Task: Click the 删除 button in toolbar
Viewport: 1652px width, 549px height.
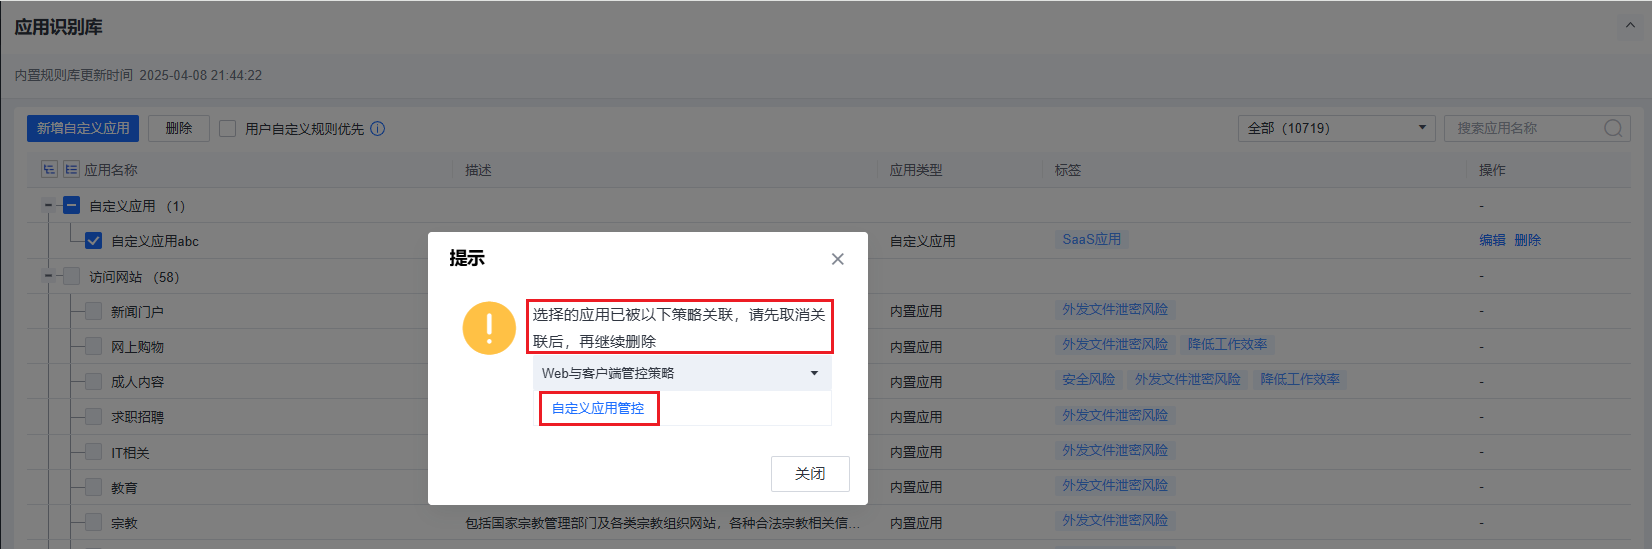Action: point(178,128)
